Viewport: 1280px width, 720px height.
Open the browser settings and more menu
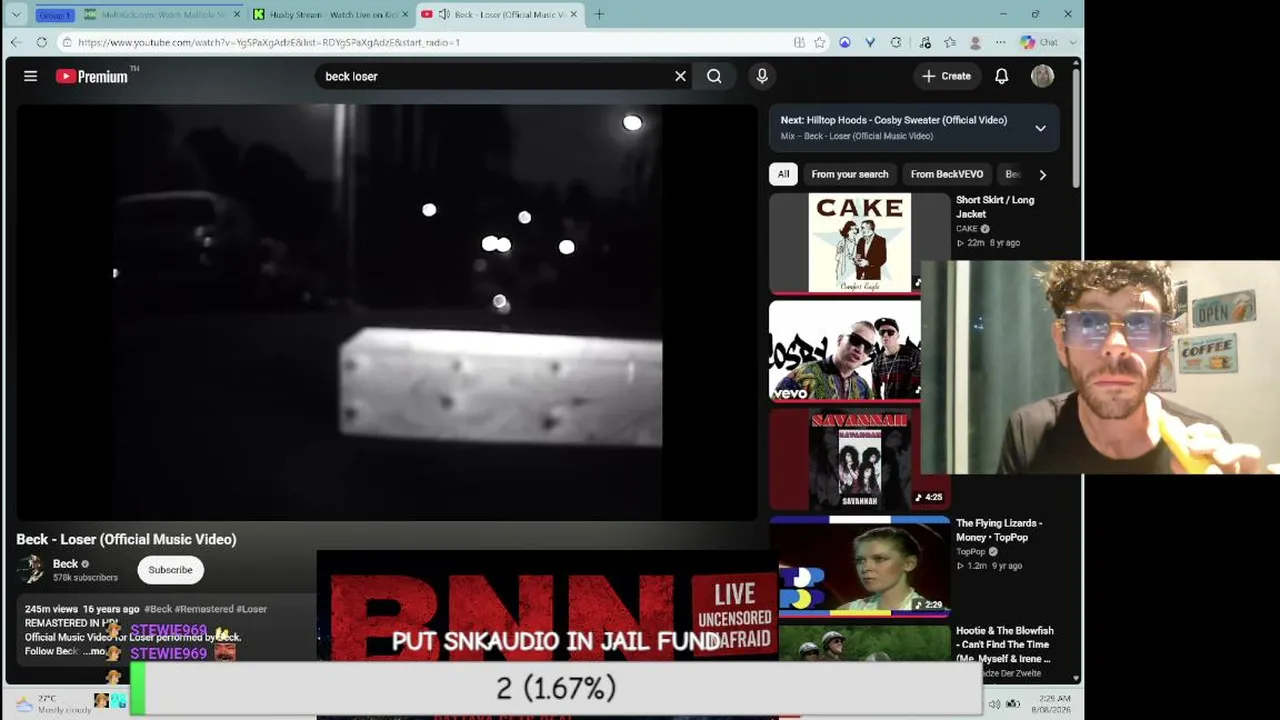[x=1000, y=42]
